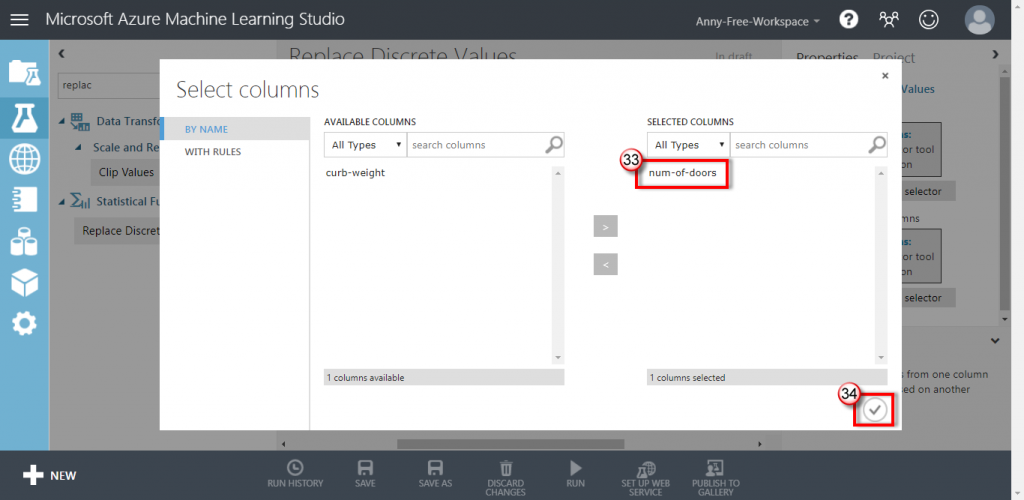Viewport: 1024px width, 500px height.
Task: Open the Settings gear sidebar icon
Action: coord(24,324)
